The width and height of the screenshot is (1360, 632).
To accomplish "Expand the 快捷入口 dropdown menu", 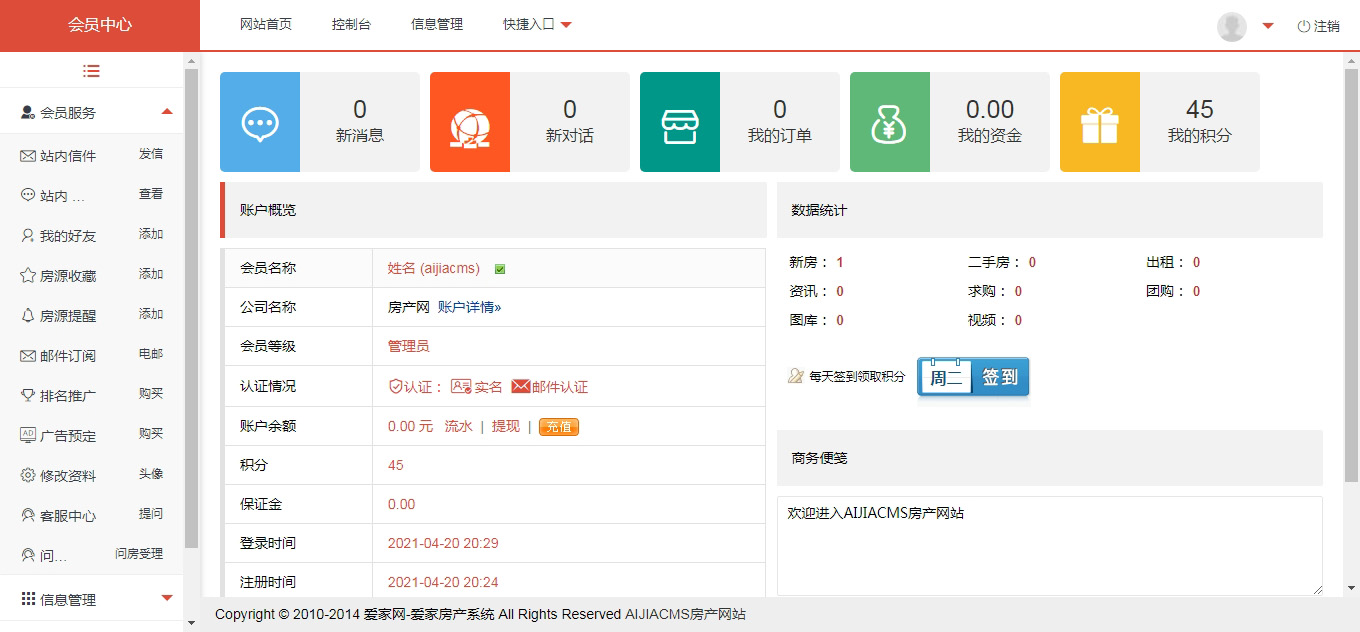I will coord(537,25).
